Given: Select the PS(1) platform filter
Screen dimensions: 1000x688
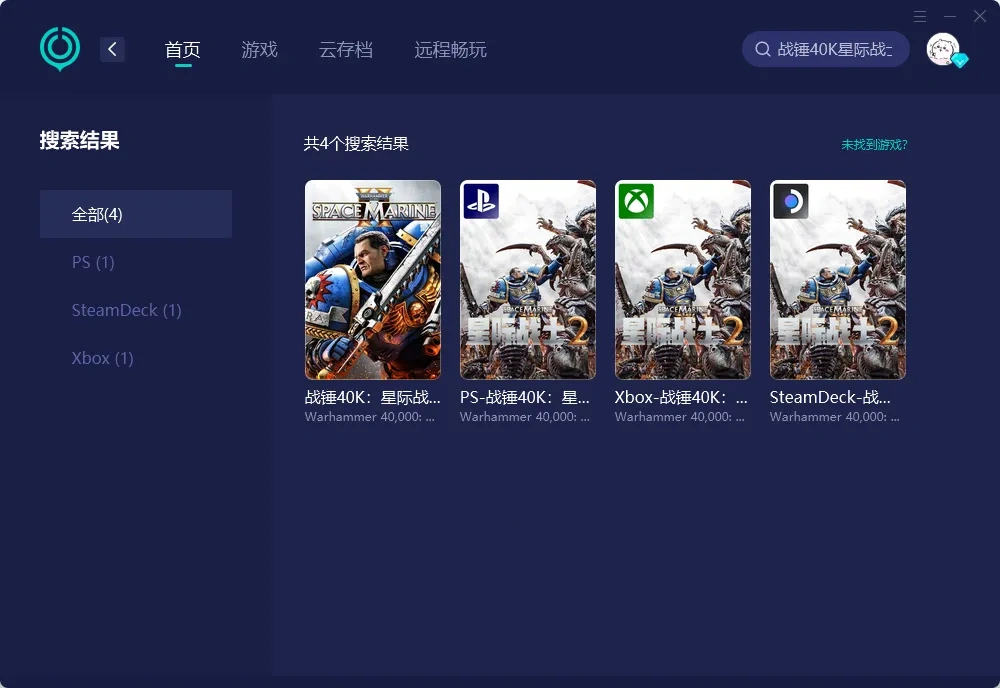Looking at the screenshot, I should pyautogui.click(x=92, y=262).
